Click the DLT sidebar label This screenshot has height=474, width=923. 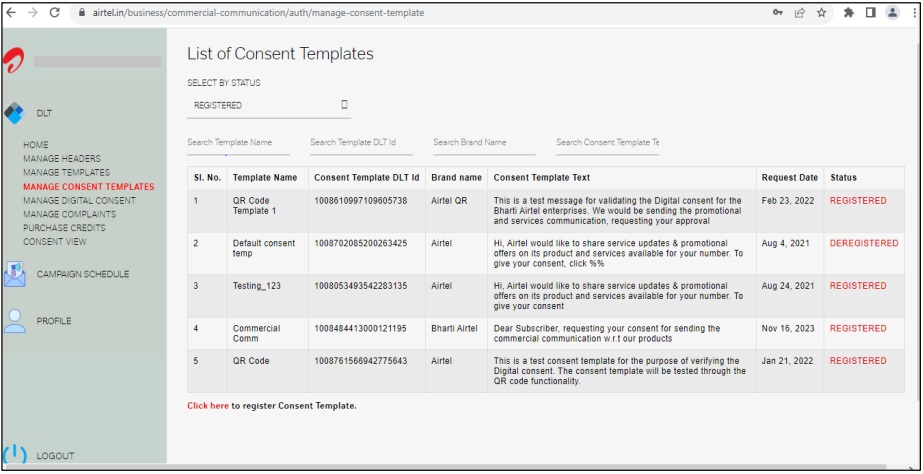point(44,114)
